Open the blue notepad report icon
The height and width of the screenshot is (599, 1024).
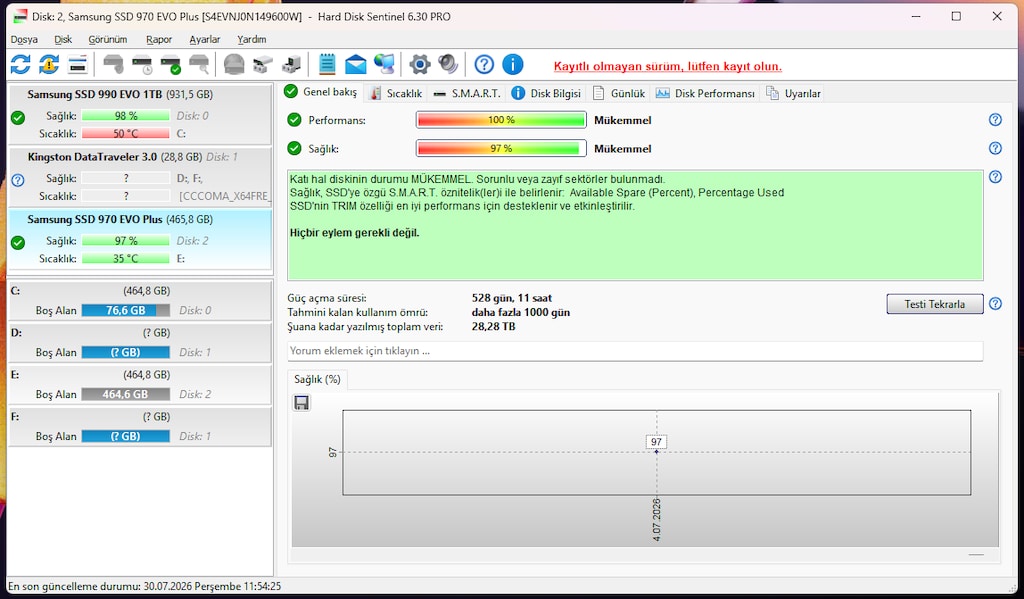pos(327,64)
